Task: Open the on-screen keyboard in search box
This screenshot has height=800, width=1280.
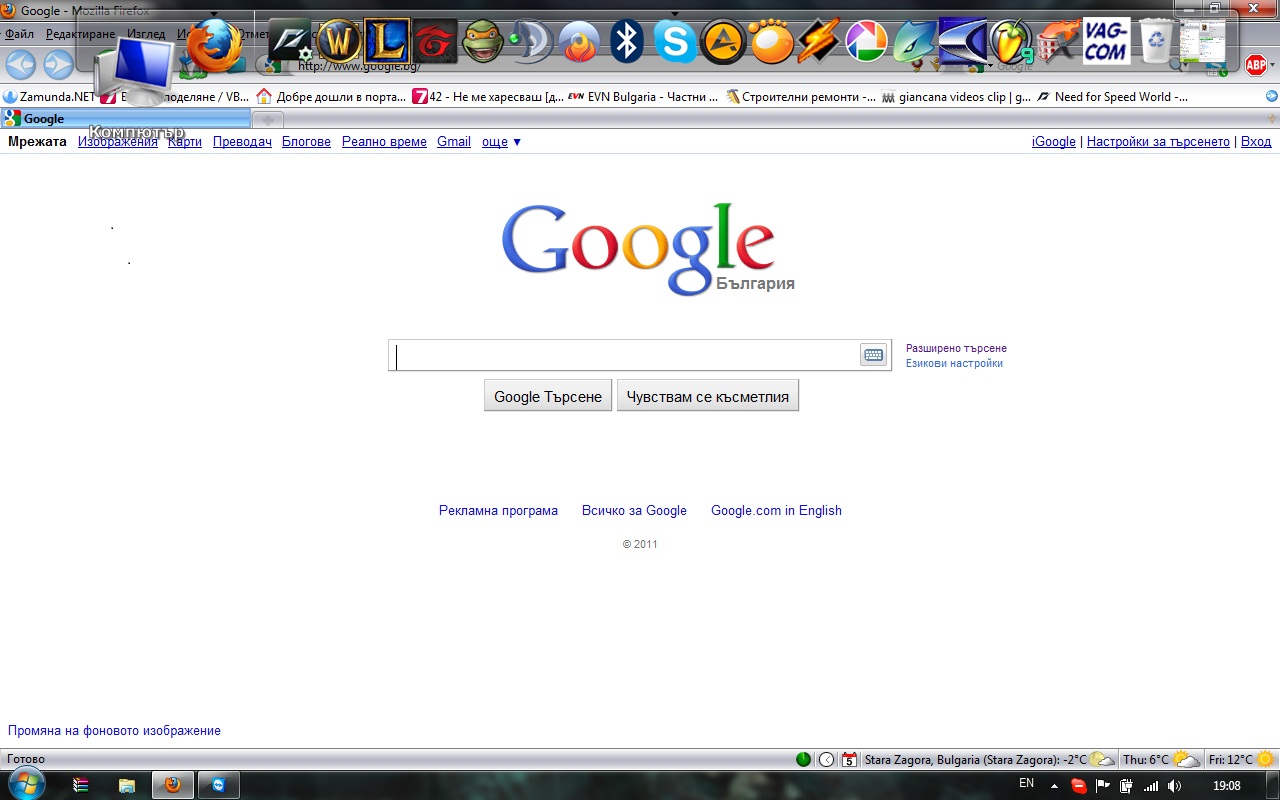Action: [x=873, y=355]
